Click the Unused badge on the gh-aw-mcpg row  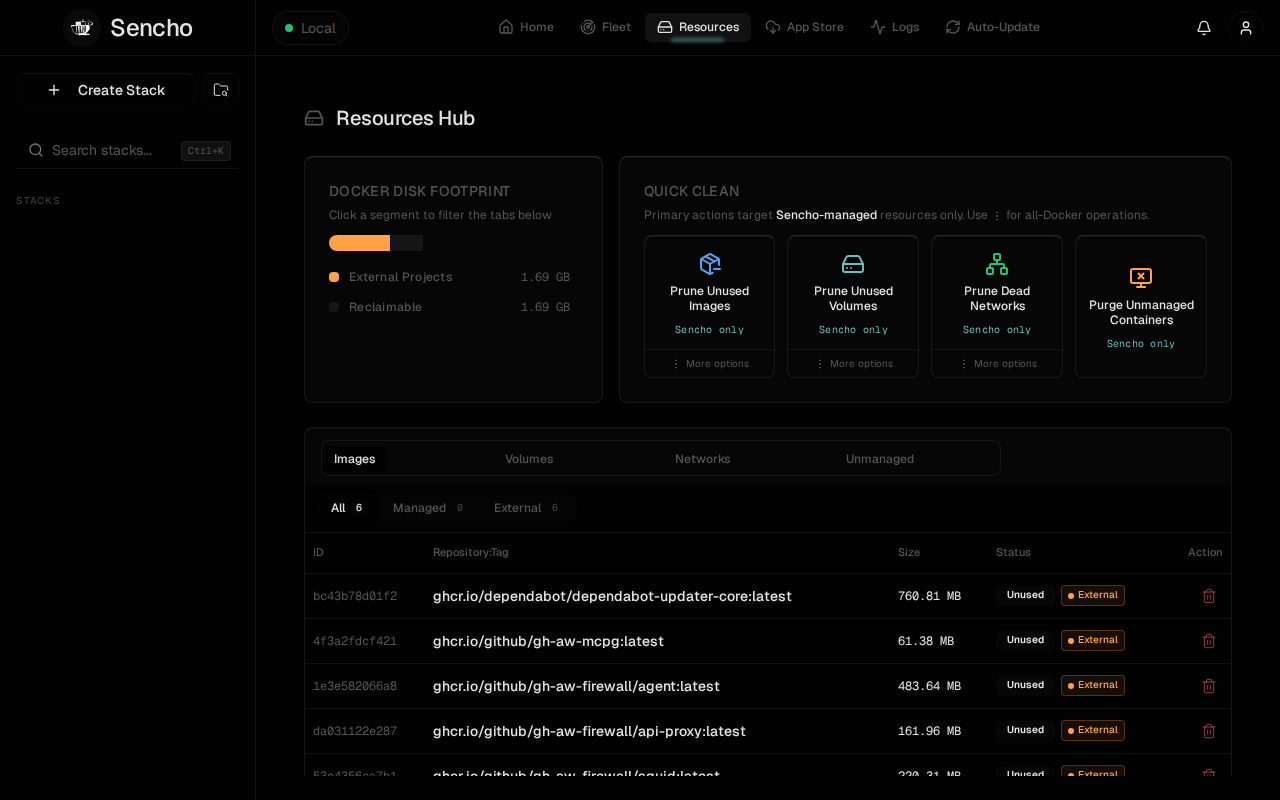point(1025,641)
